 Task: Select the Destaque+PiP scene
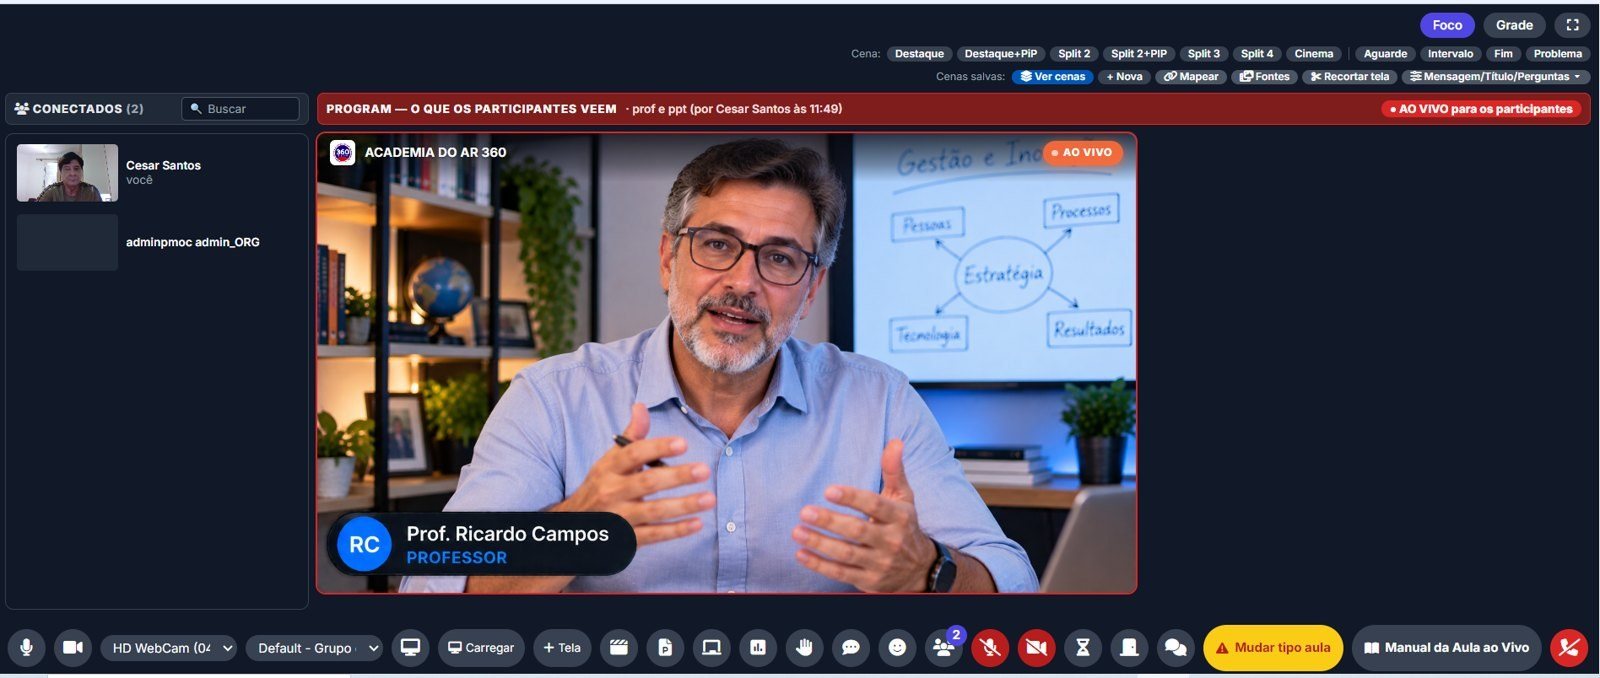(x=1001, y=54)
